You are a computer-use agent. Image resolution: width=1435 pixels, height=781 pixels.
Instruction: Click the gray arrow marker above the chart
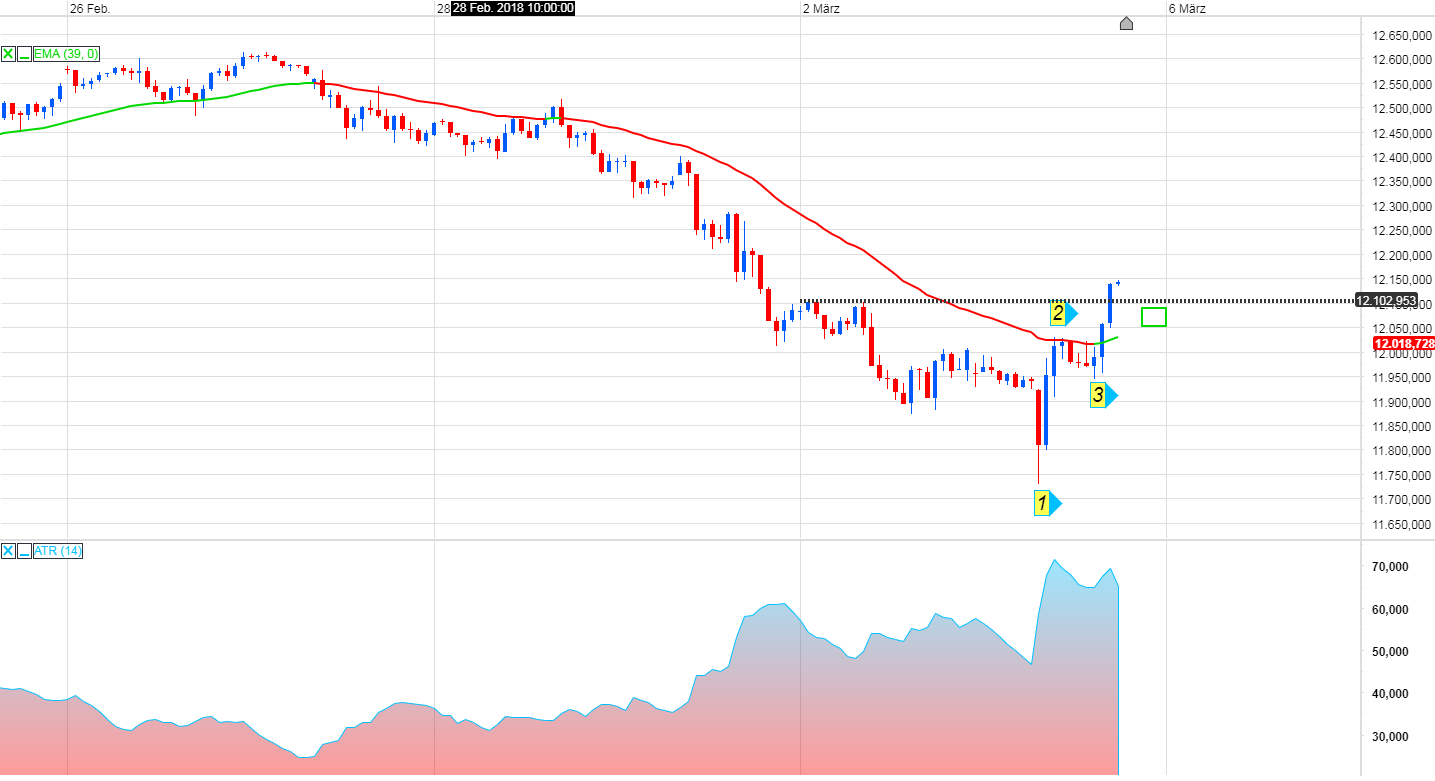tap(1126, 23)
